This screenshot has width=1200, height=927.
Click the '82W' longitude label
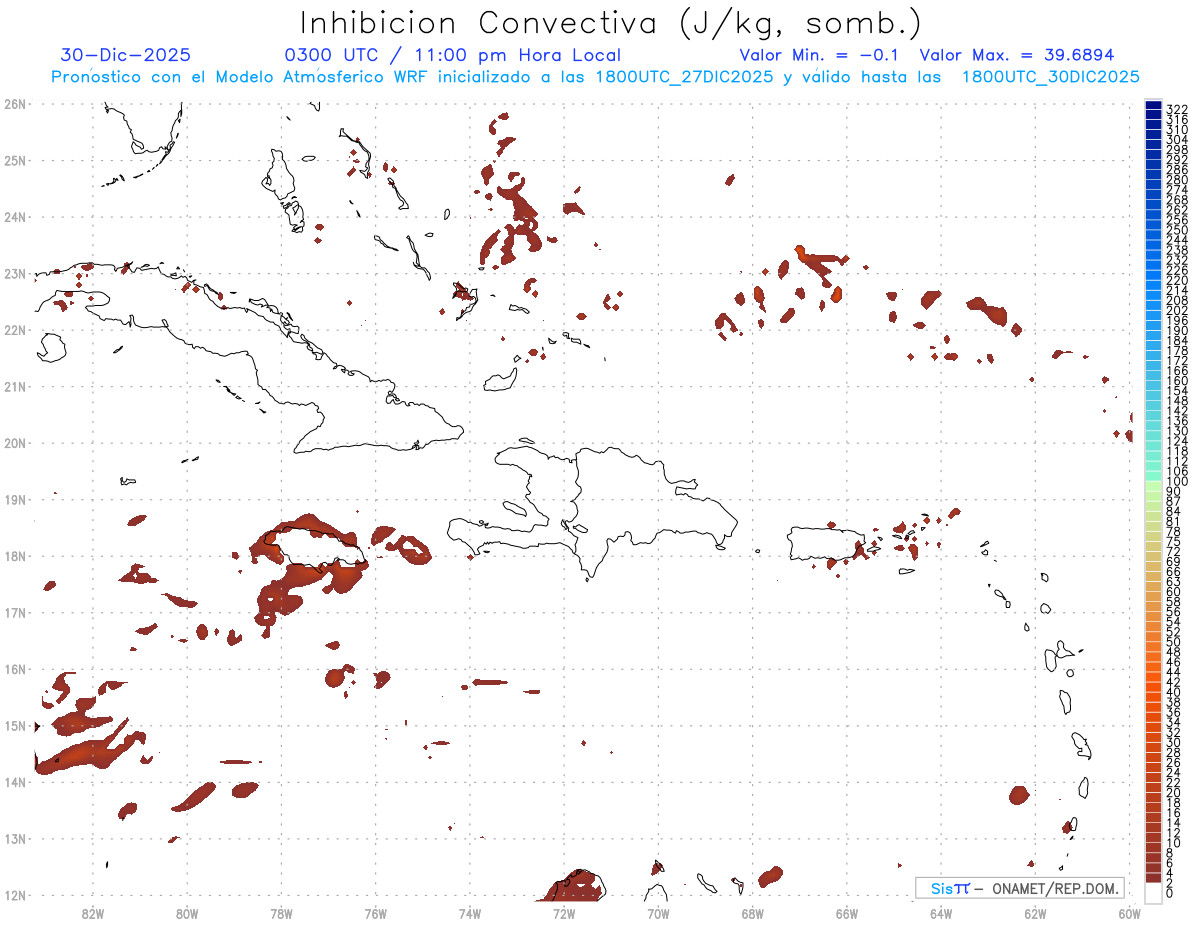click(93, 912)
